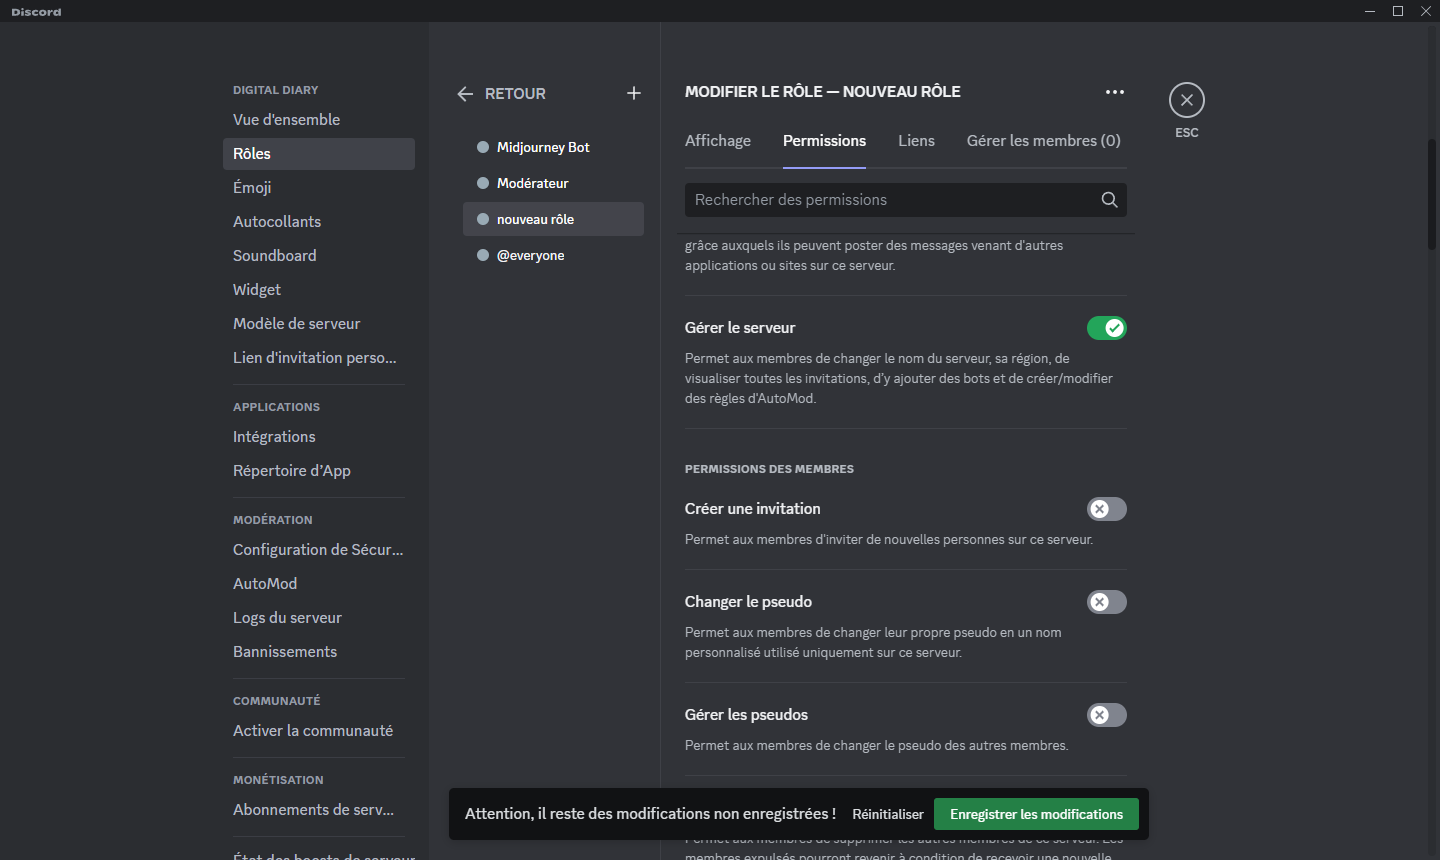
Task: Click the magnifier icon in the permissions search bar
Action: (x=1109, y=199)
